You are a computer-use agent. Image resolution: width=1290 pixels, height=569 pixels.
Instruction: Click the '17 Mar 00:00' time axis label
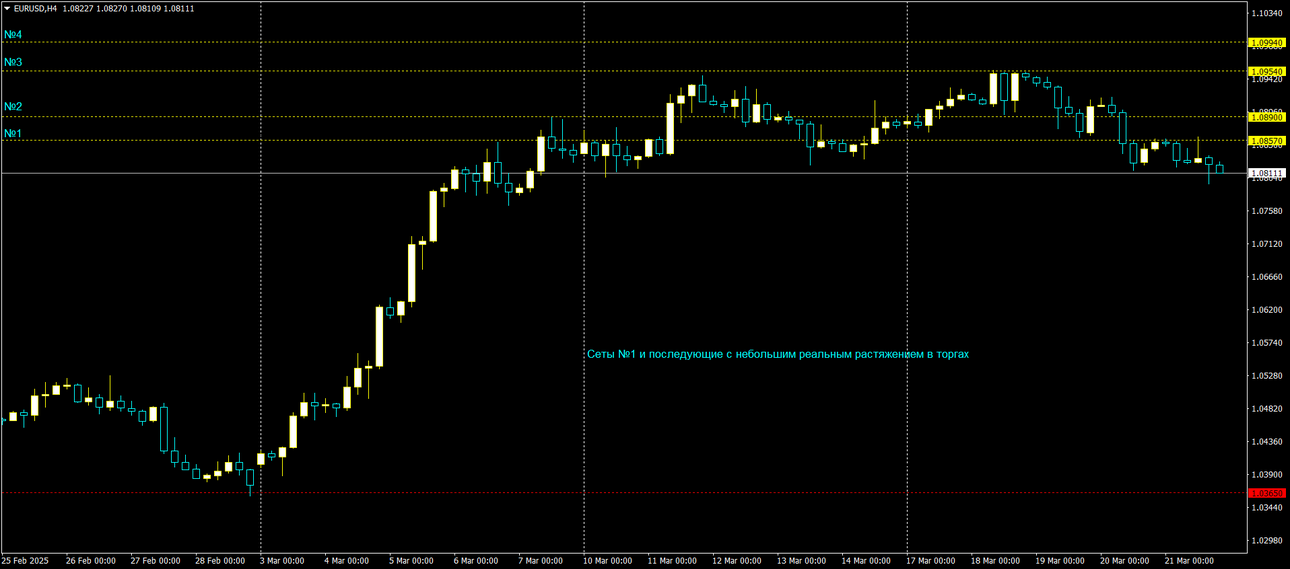pos(931,561)
